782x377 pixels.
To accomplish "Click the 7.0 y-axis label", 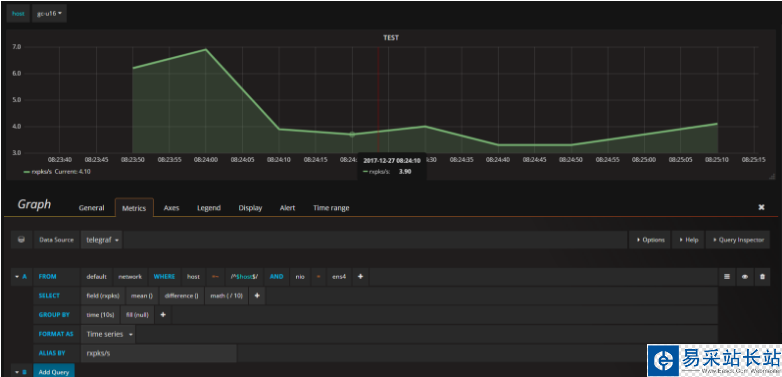I will 16,47.
